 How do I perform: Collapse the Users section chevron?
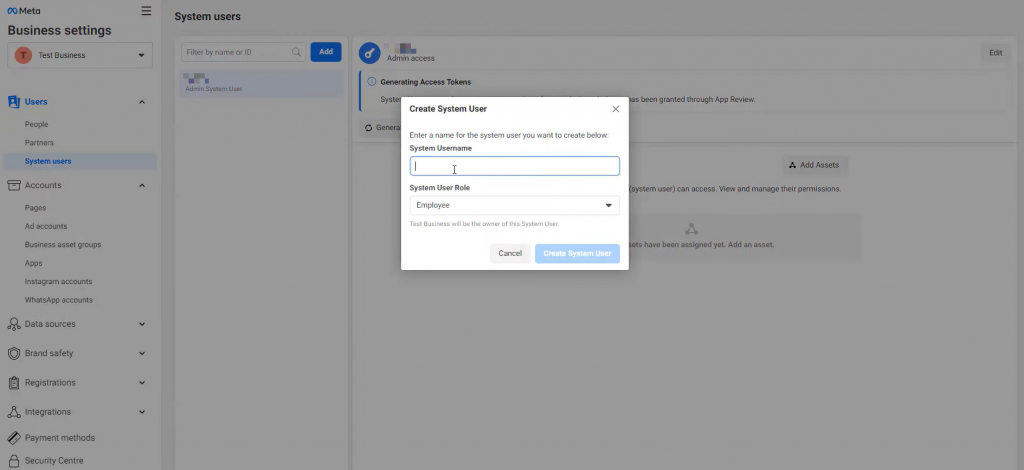[142, 102]
